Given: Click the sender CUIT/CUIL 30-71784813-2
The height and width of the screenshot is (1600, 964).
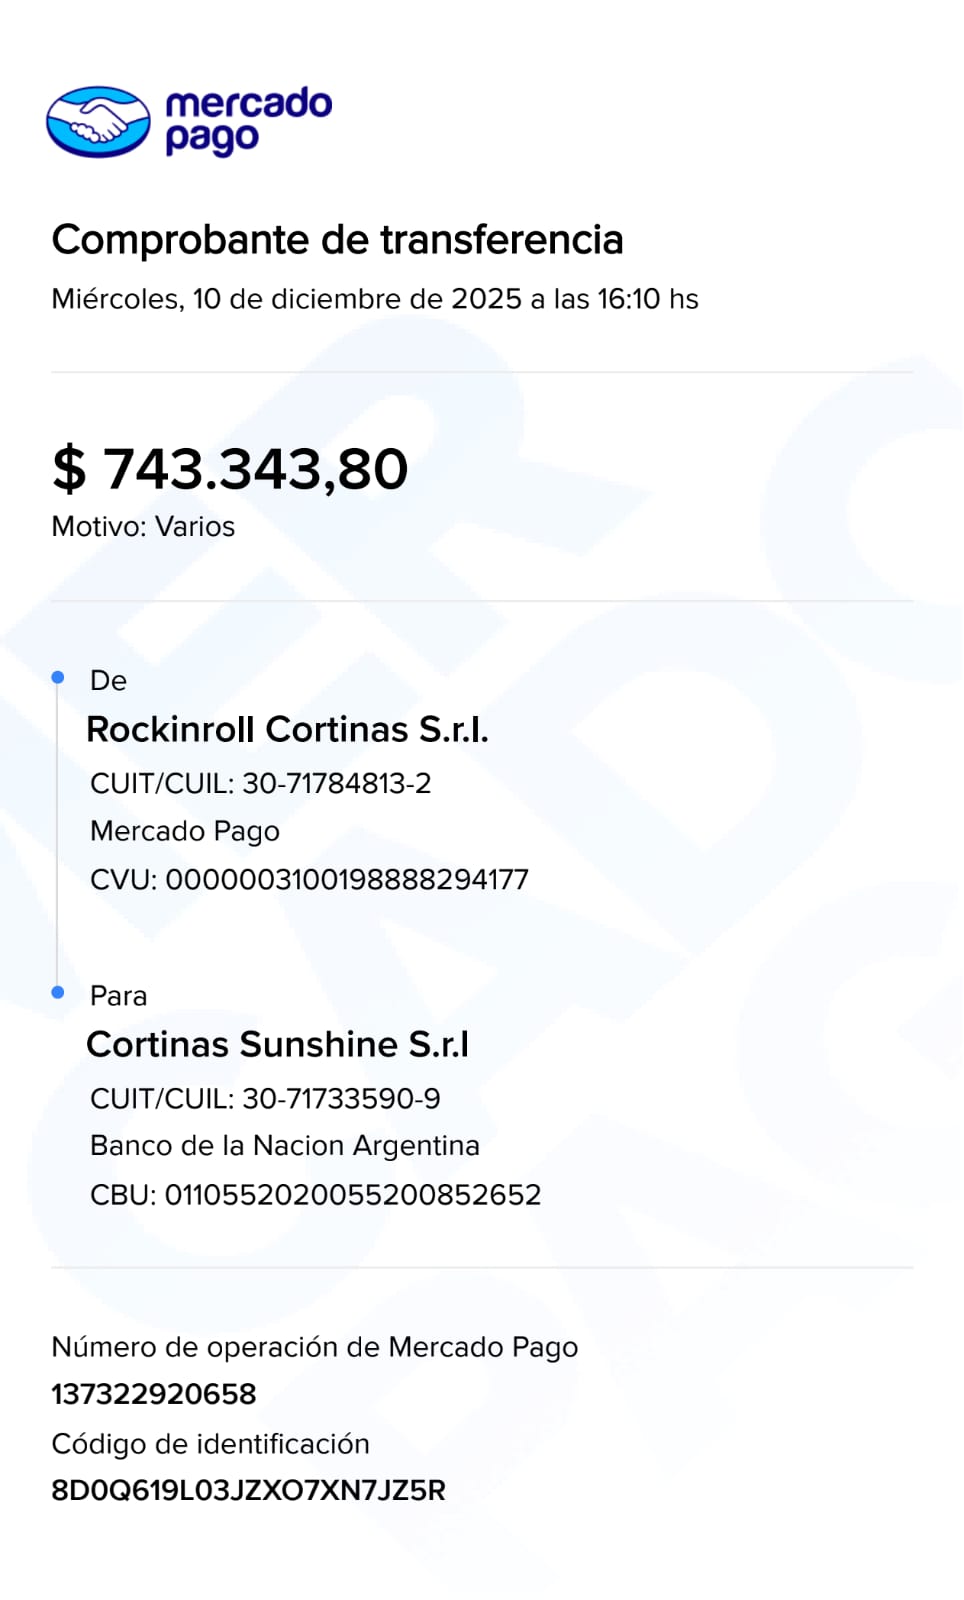Looking at the screenshot, I should point(260,783).
